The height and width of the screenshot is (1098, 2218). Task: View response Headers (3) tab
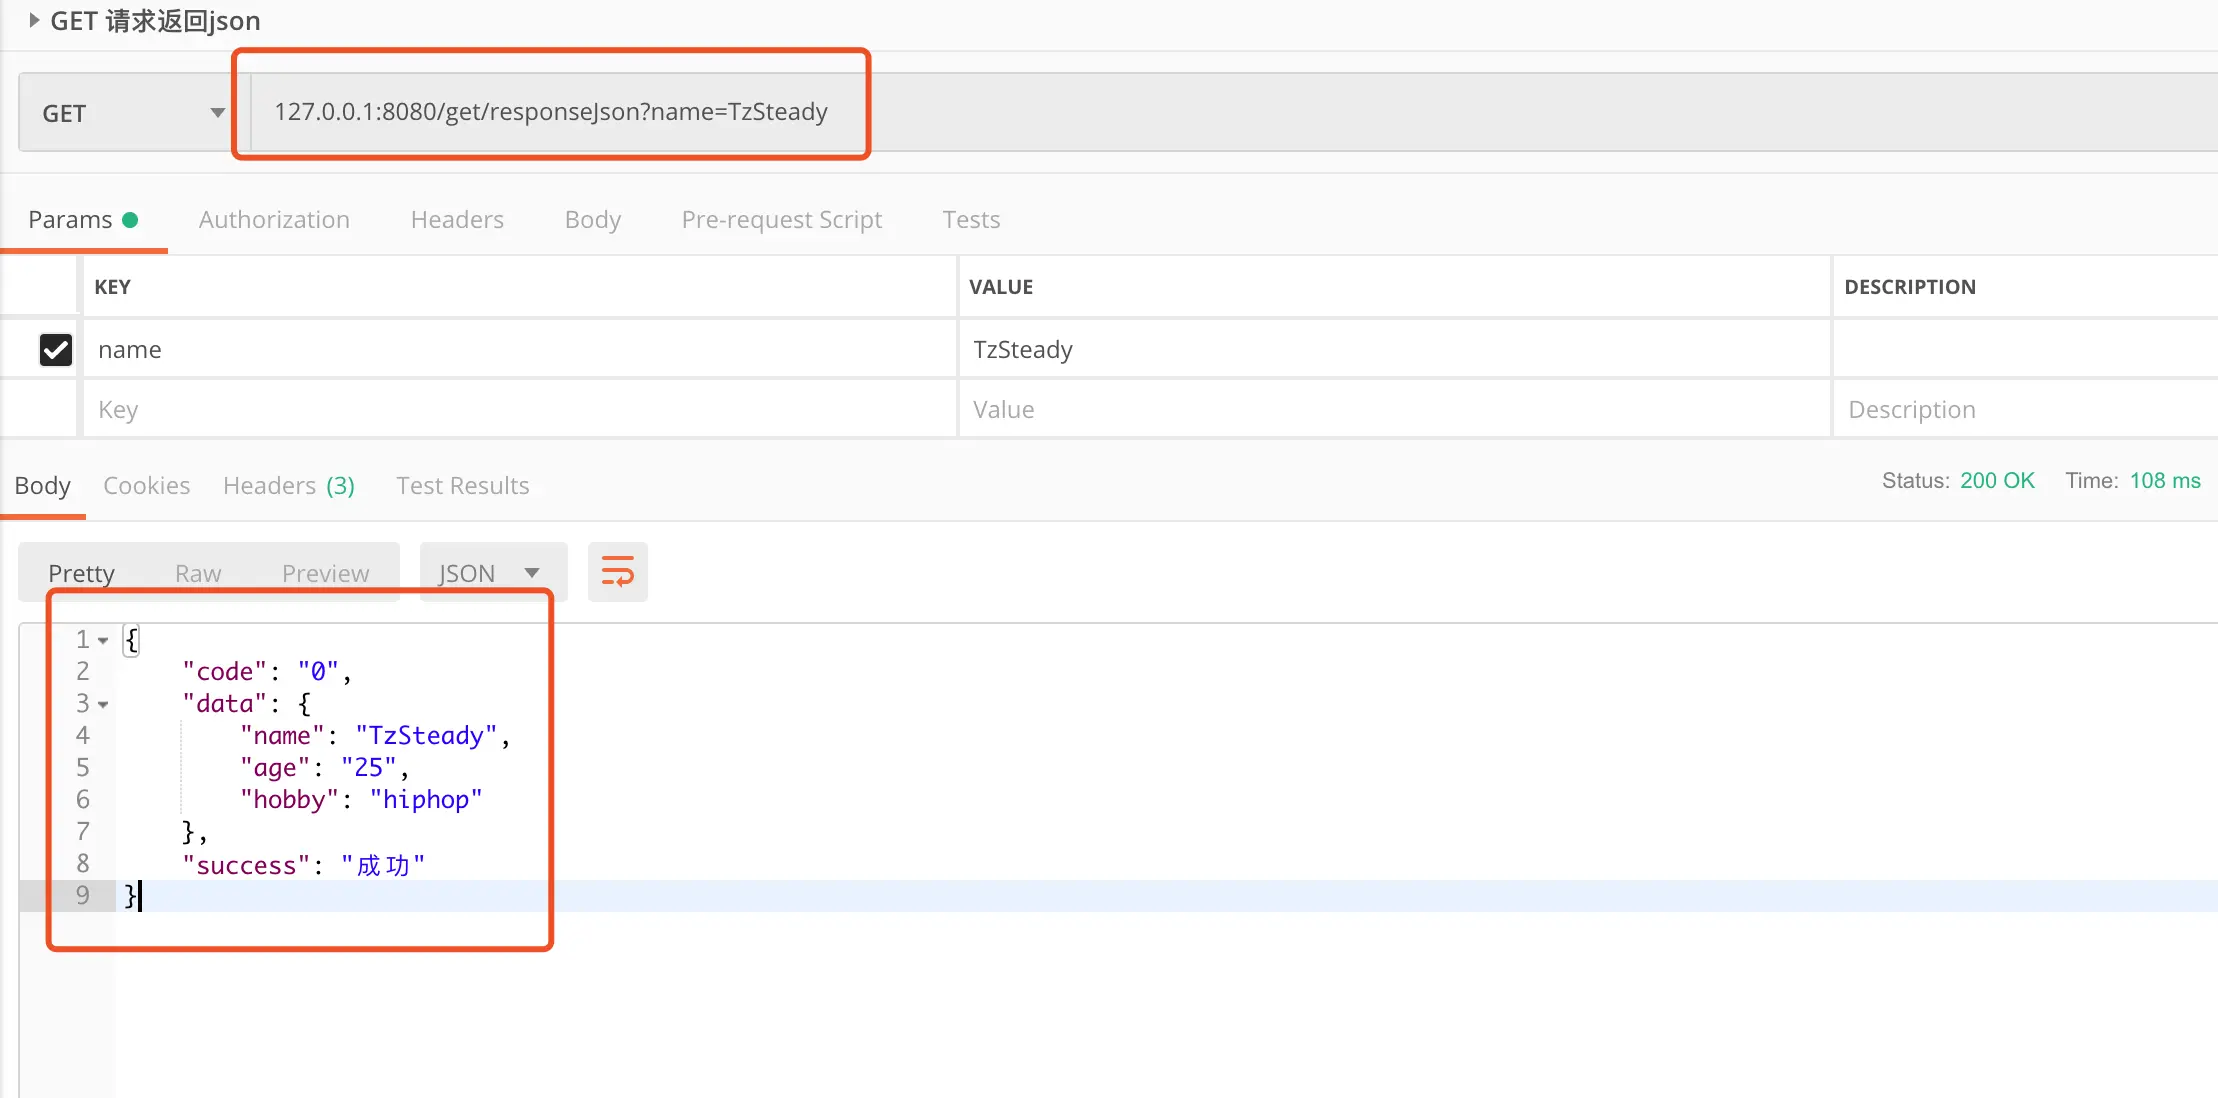pos(288,485)
